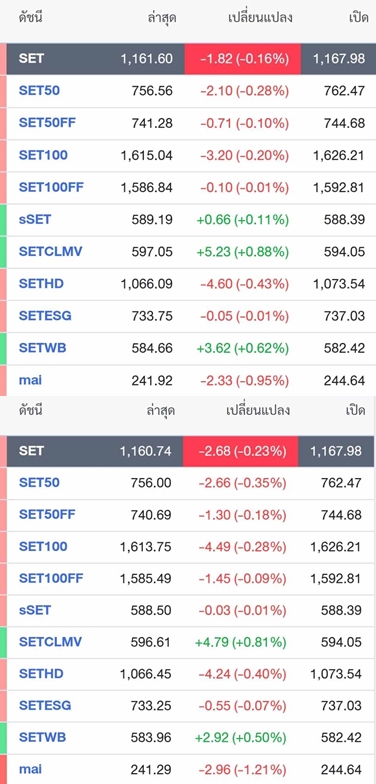Select SETHD link with value 1,066.09
This screenshot has width=376, height=784.
tap(42, 284)
